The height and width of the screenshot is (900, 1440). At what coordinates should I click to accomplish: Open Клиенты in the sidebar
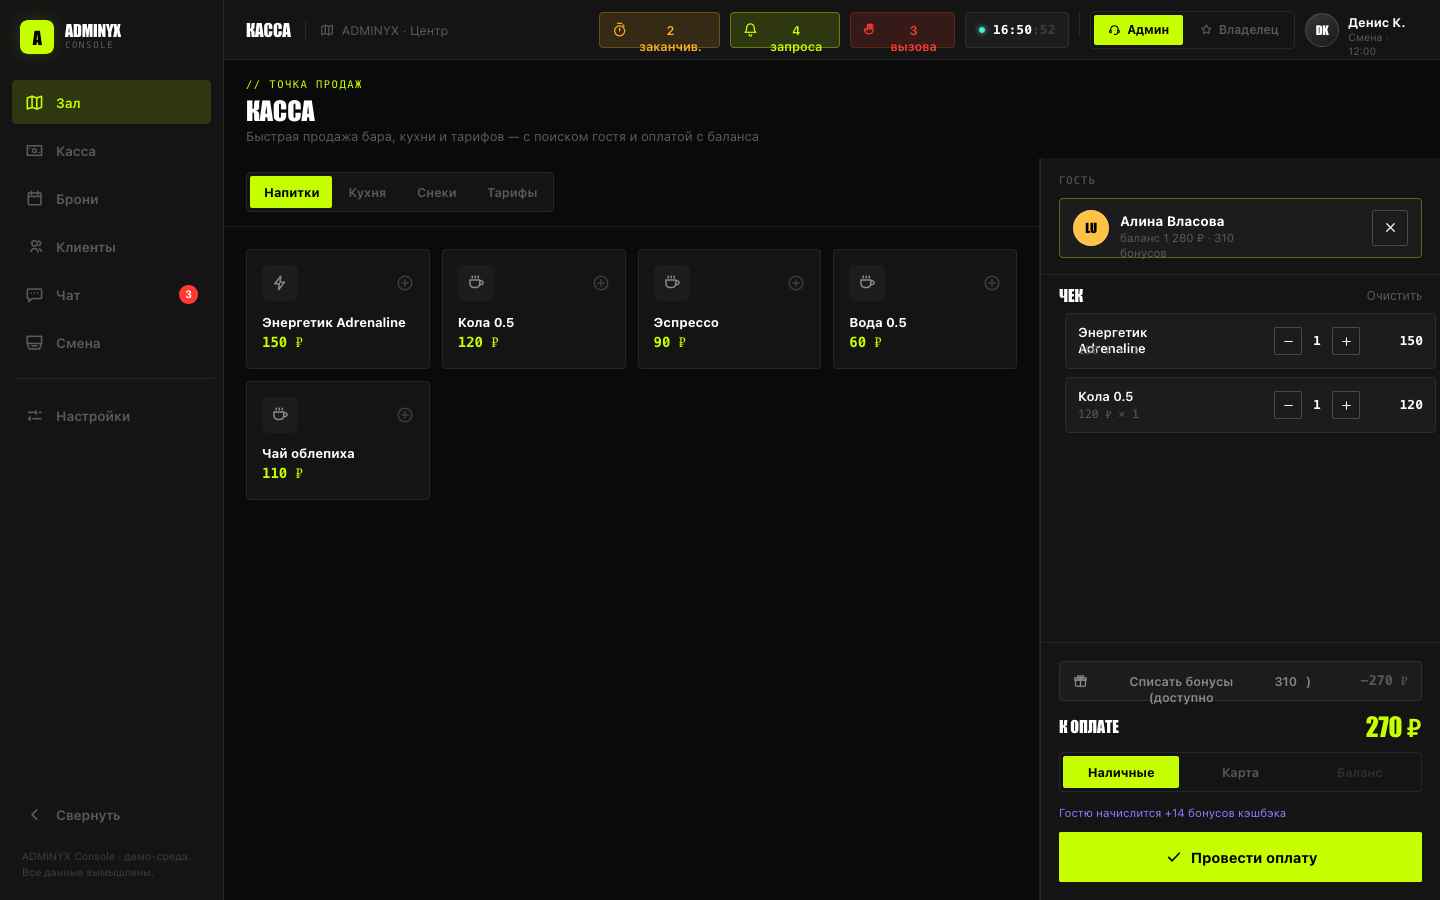[x=111, y=247]
